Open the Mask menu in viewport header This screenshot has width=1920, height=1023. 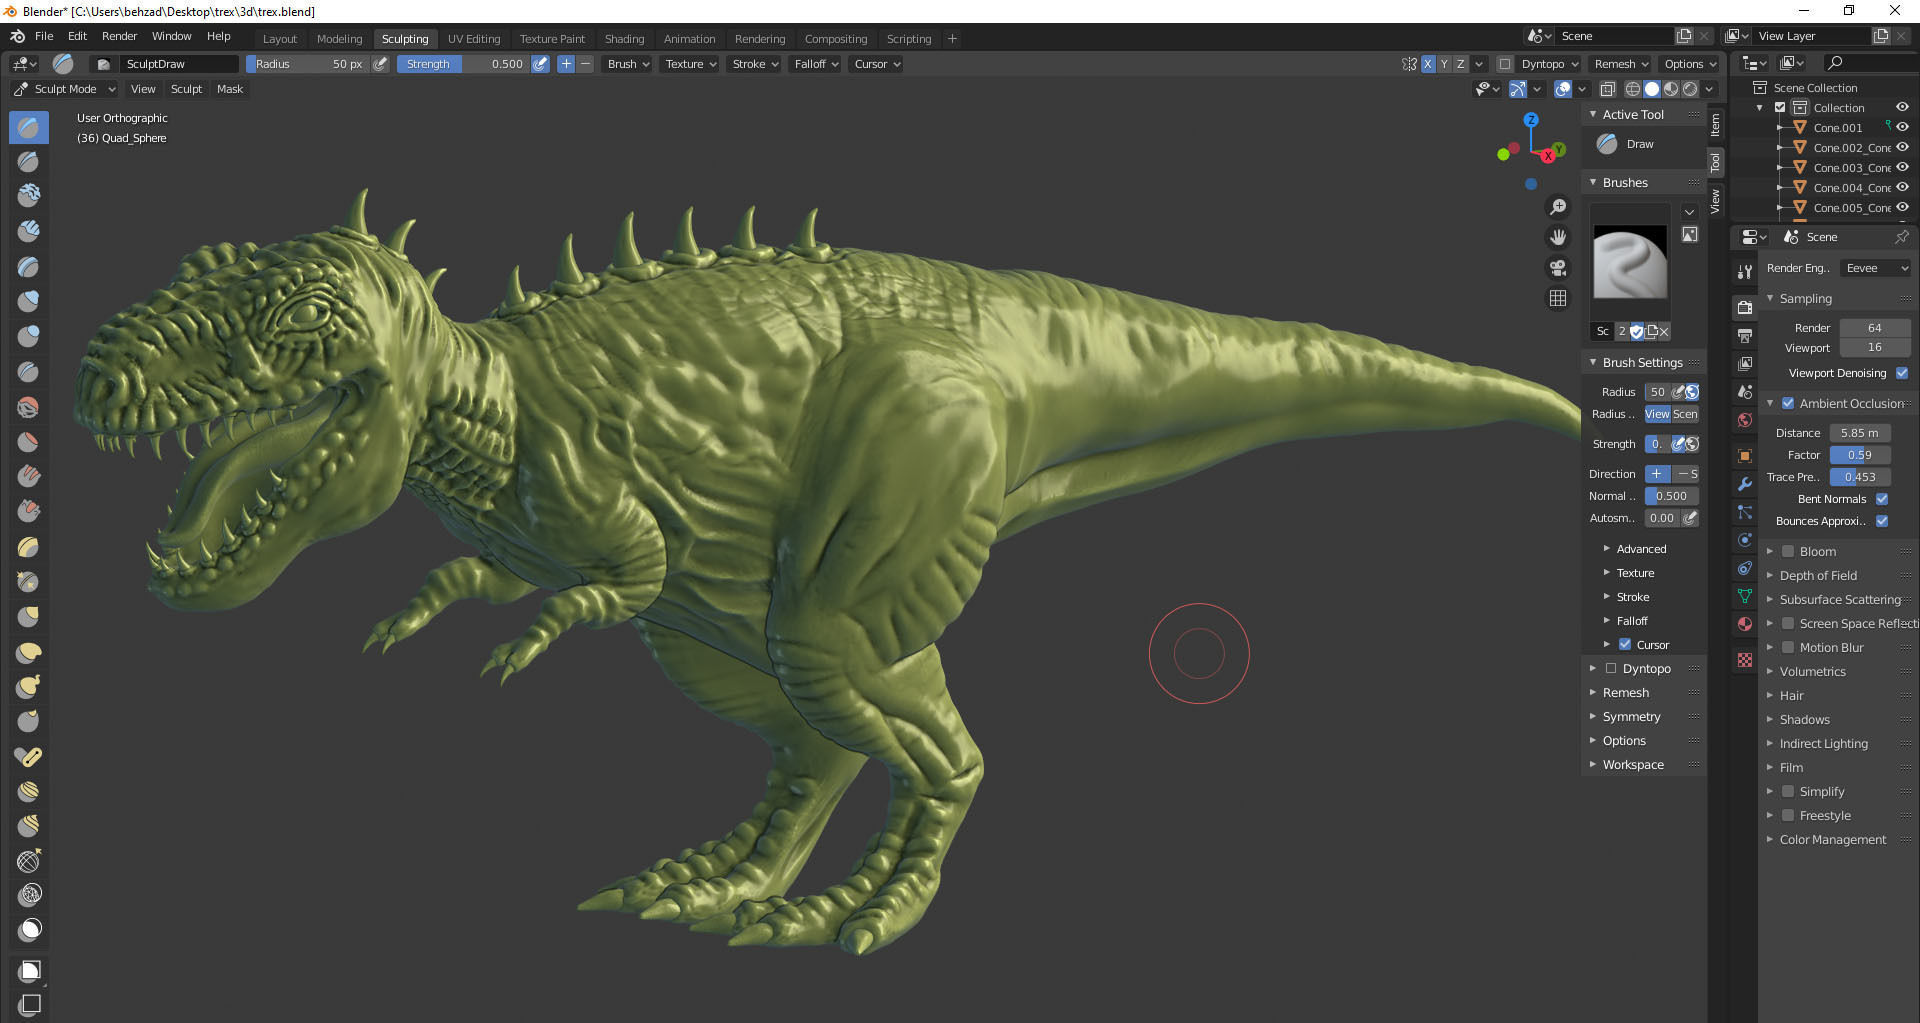point(230,89)
